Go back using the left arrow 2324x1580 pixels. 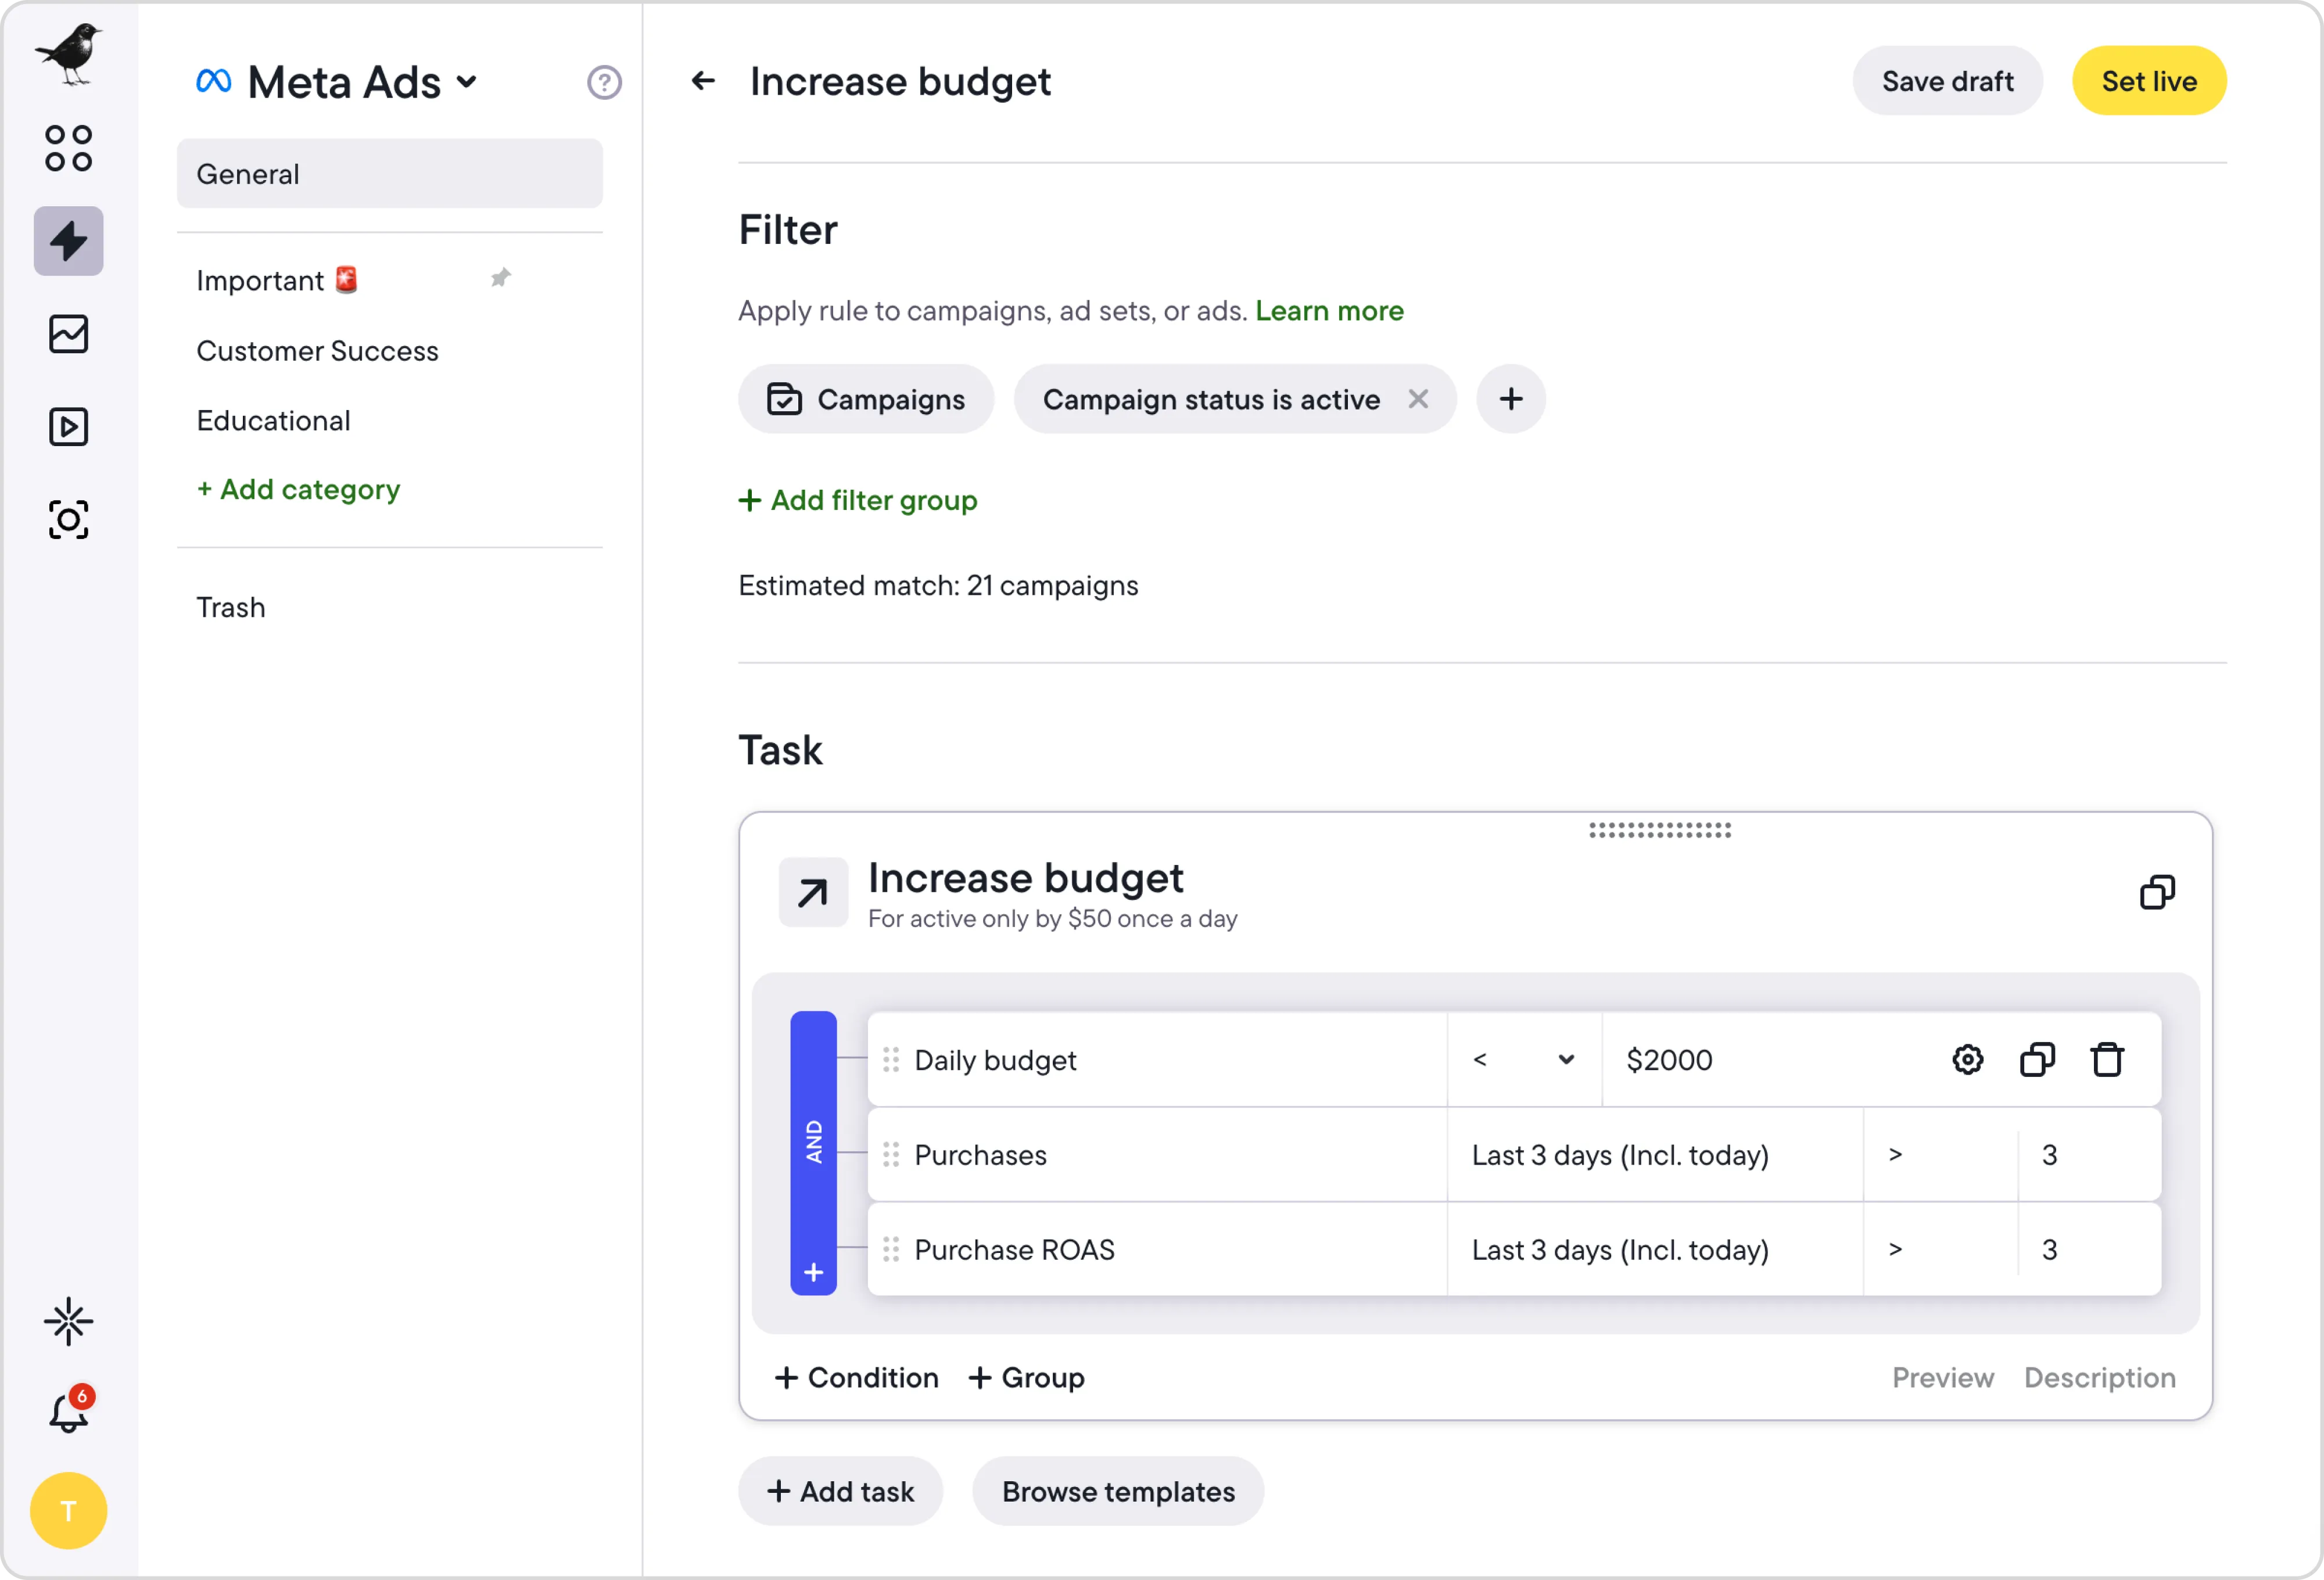coord(703,81)
